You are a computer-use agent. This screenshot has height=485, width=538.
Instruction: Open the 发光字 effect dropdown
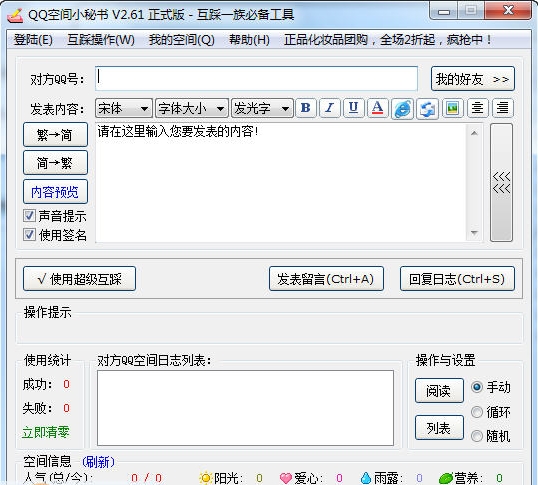pos(262,109)
